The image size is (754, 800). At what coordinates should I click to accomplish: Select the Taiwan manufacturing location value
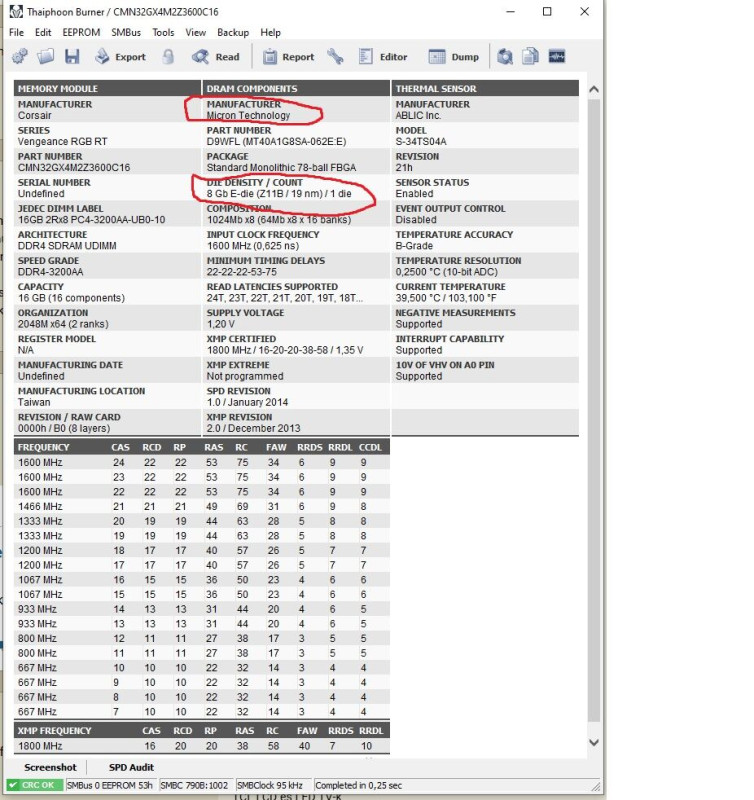pyautogui.click(x=34, y=403)
